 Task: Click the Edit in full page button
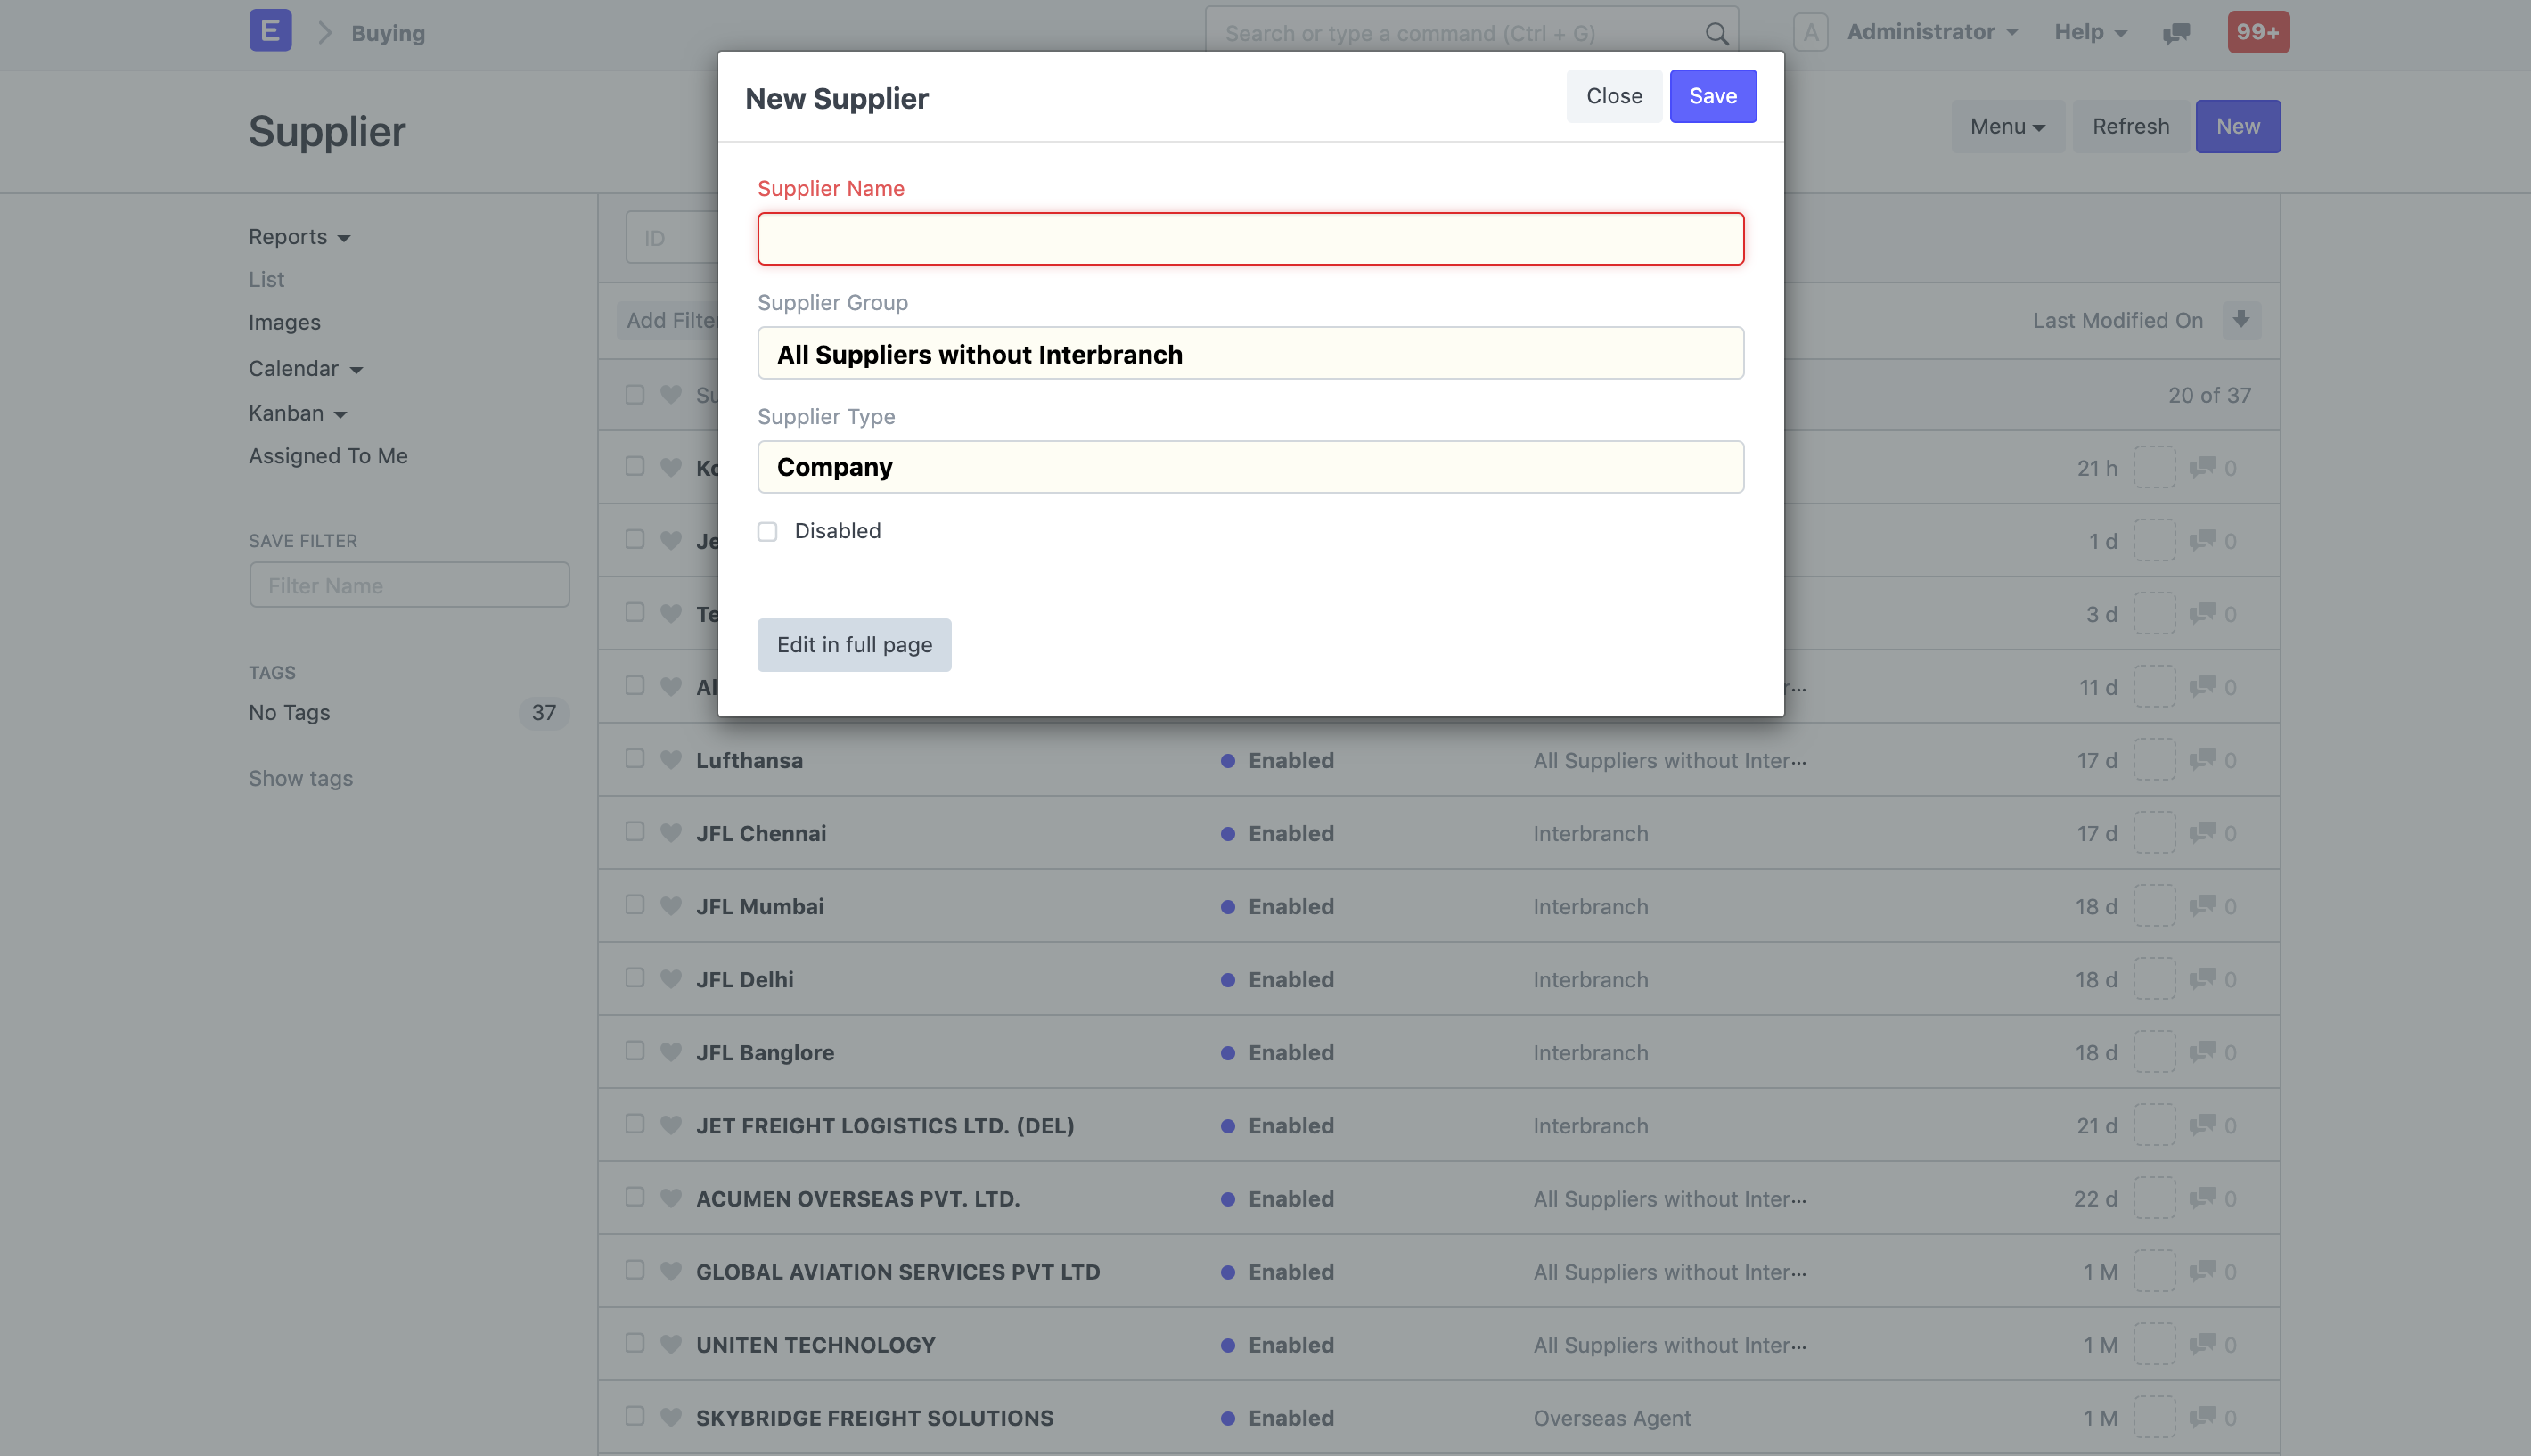854,645
